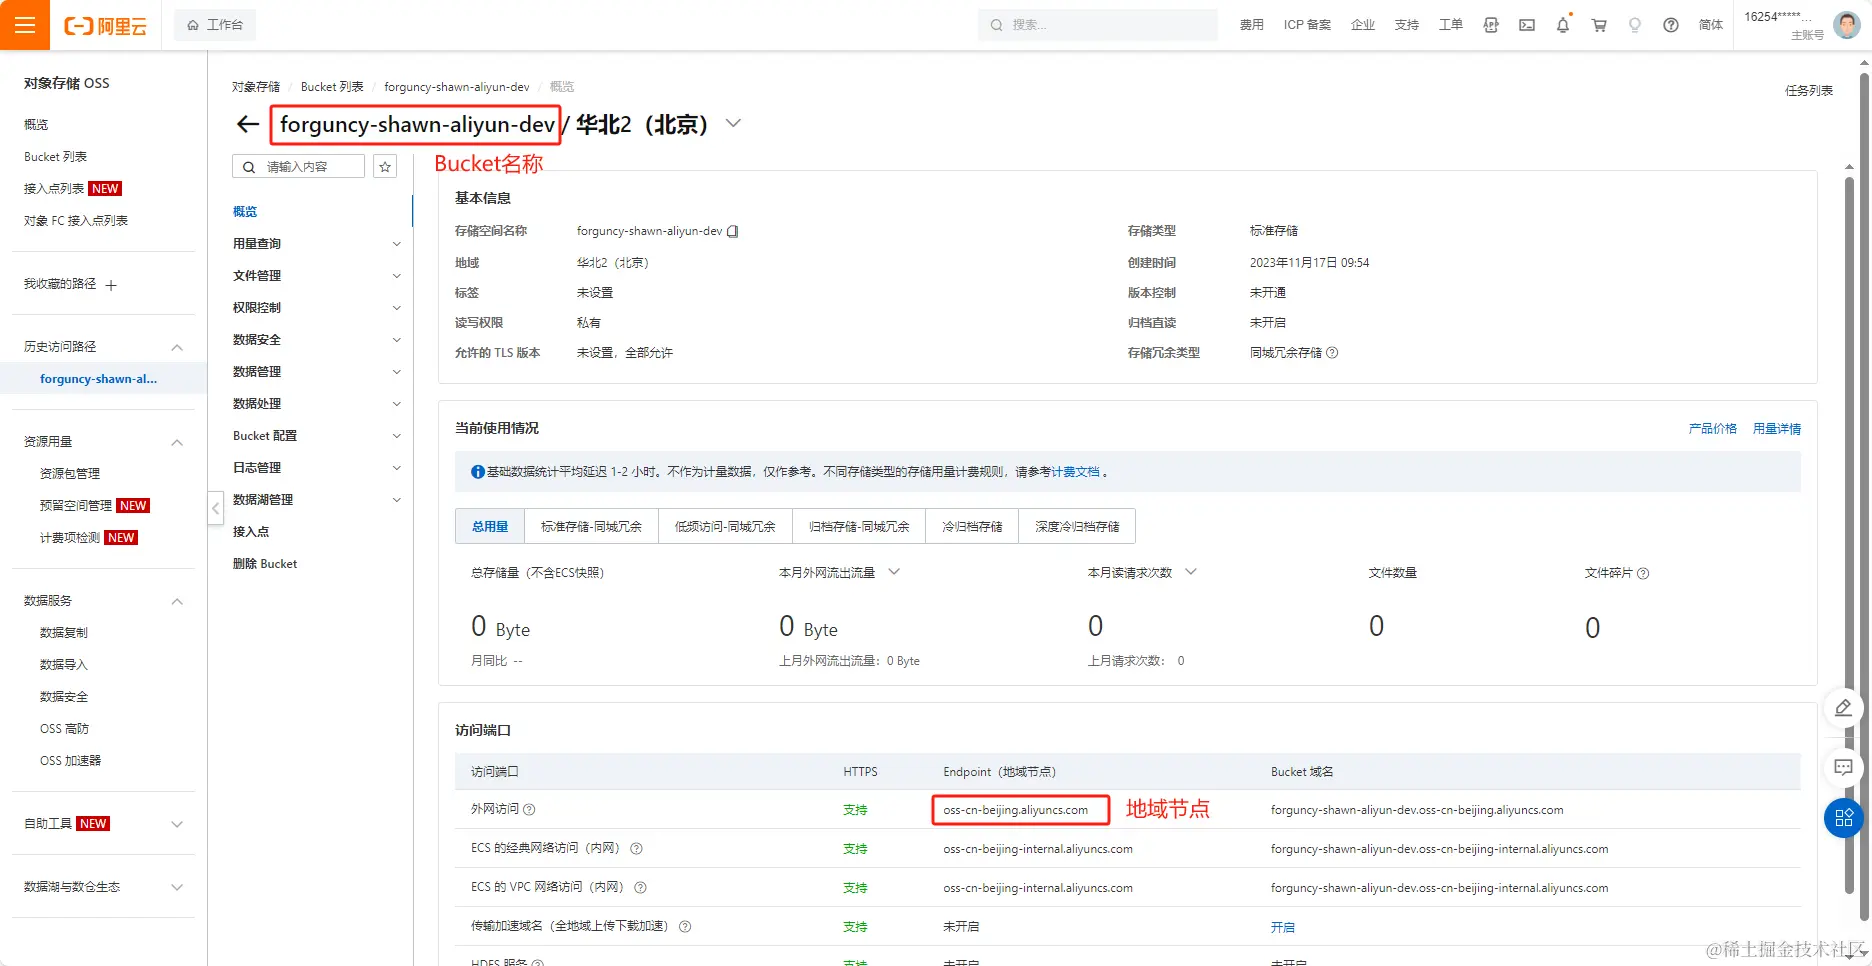This screenshot has height=966, width=1872.
Task: Go back with the left arrow beside bucket name
Action: [x=248, y=124]
